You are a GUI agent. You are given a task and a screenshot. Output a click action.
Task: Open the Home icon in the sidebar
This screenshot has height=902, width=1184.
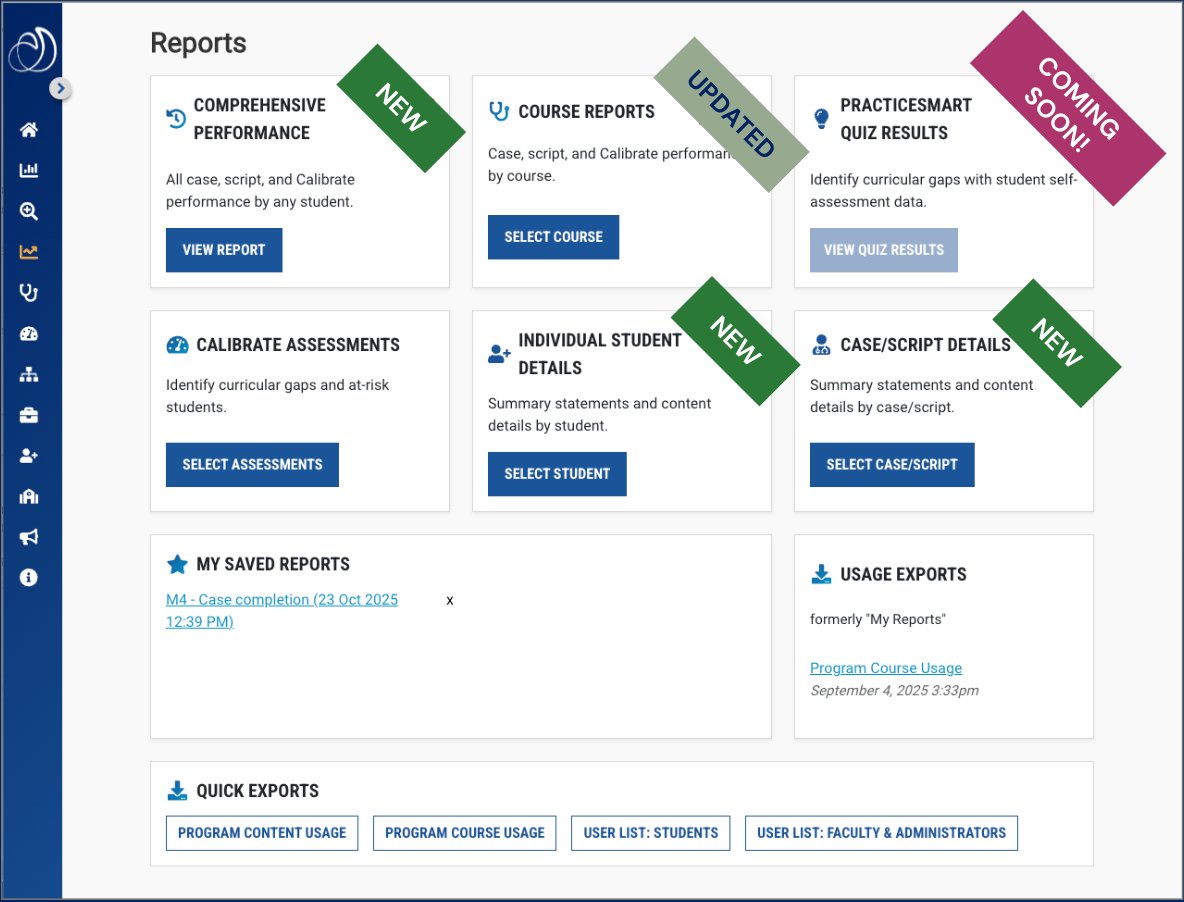tap(29, 130)
